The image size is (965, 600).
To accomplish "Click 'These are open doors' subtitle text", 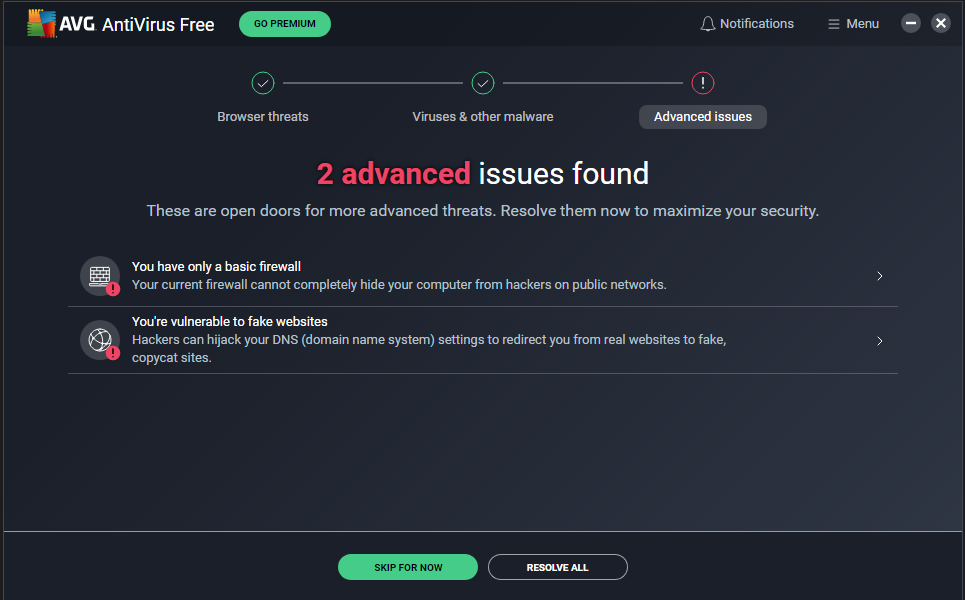I will pos(483,211).
